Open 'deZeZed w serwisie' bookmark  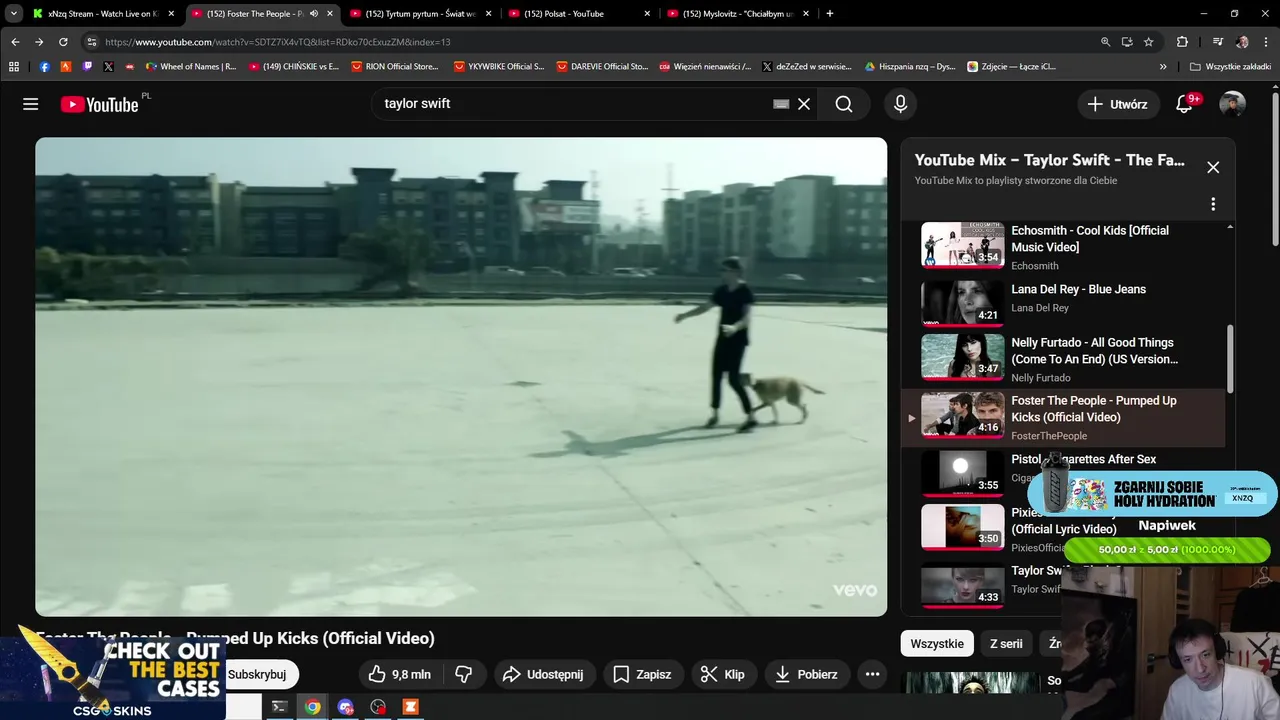[806, 67]
